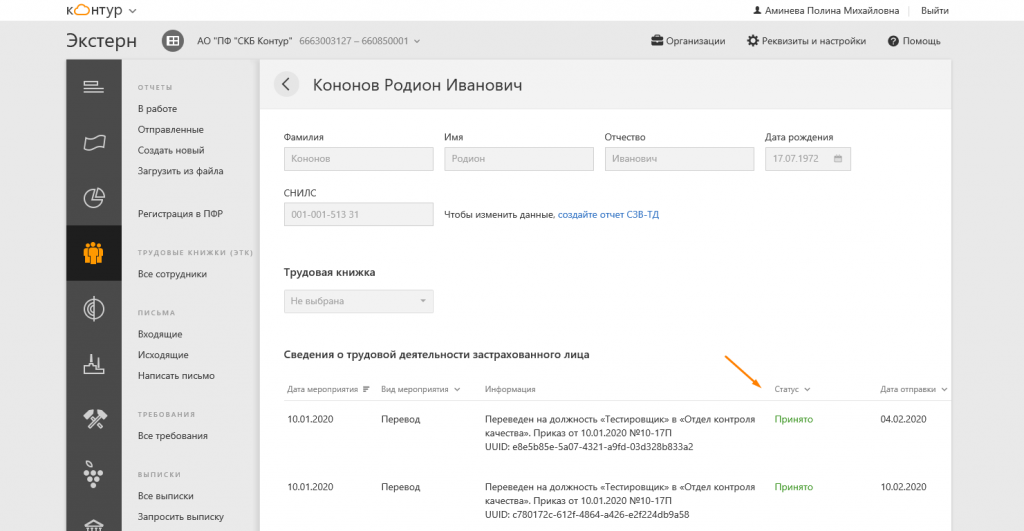Open Исходящие letters

pyautogui.click(x=163, y=355)
